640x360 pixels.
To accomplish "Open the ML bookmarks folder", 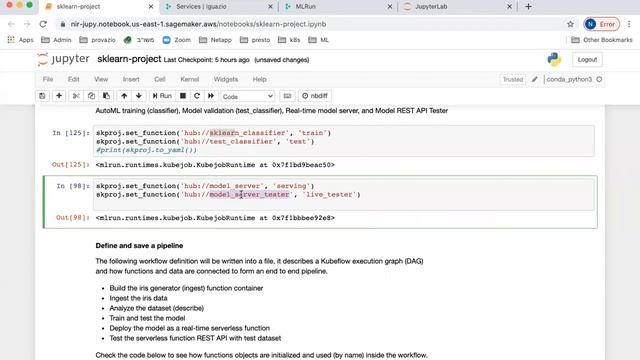I will click(319, 40).
